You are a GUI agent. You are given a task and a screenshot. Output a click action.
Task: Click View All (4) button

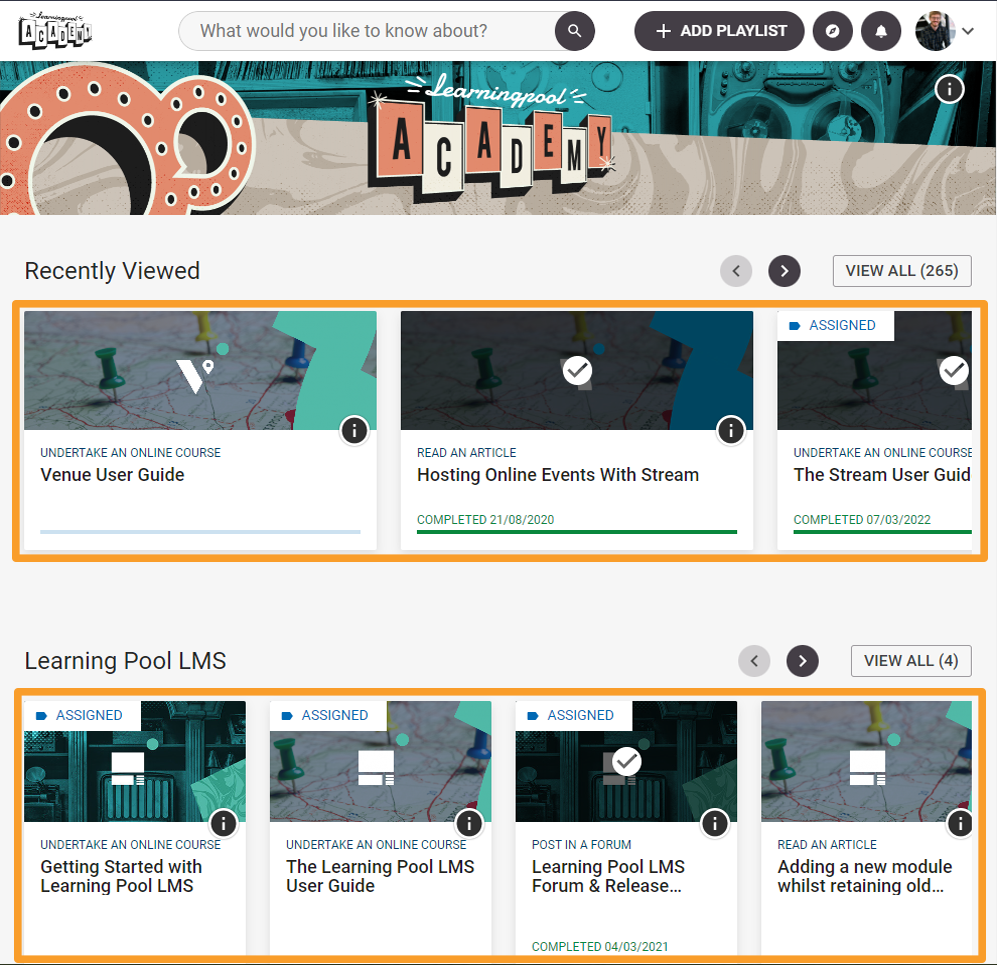coord(911,661)
